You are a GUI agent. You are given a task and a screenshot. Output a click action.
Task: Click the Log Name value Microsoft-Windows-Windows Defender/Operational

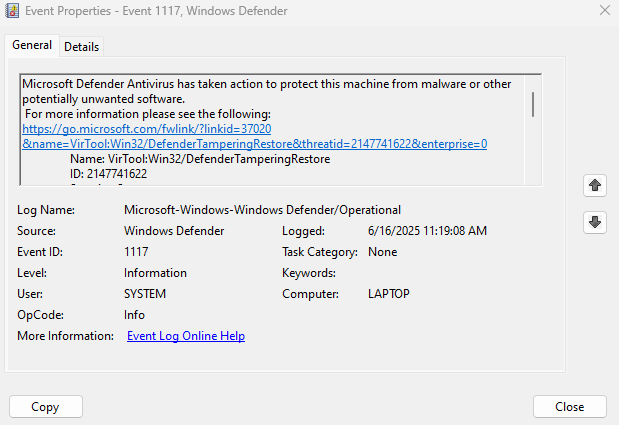262,210
